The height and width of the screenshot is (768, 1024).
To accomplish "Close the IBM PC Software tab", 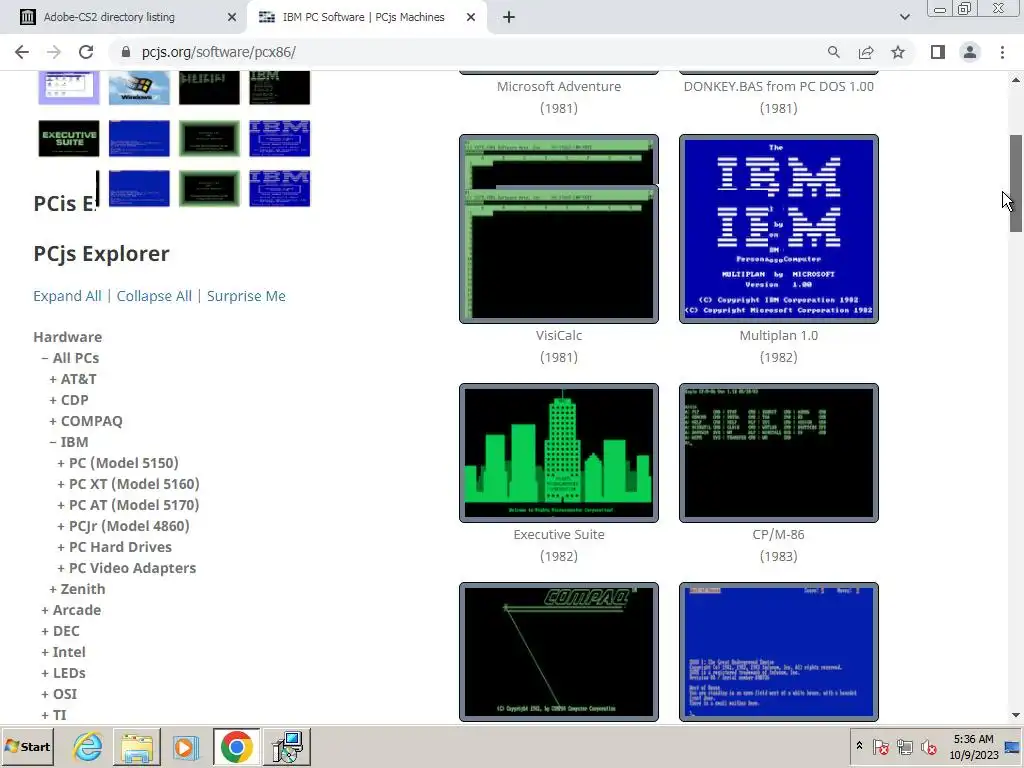I will point(471,17).
